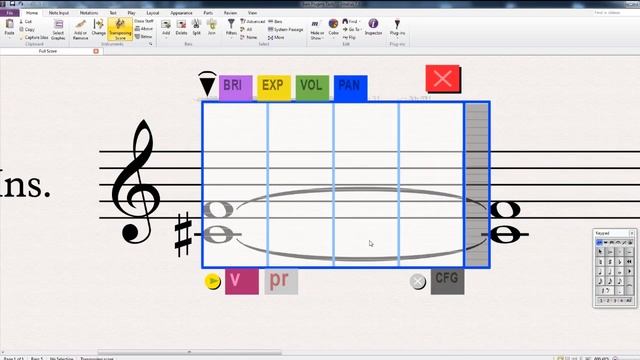Click the Flip command

[349, 37]
